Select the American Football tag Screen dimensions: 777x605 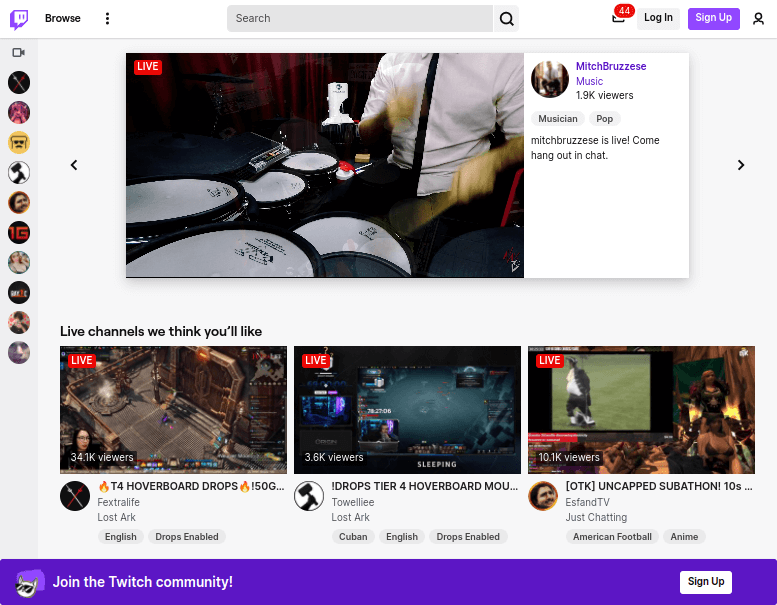(x=612, y=537)
